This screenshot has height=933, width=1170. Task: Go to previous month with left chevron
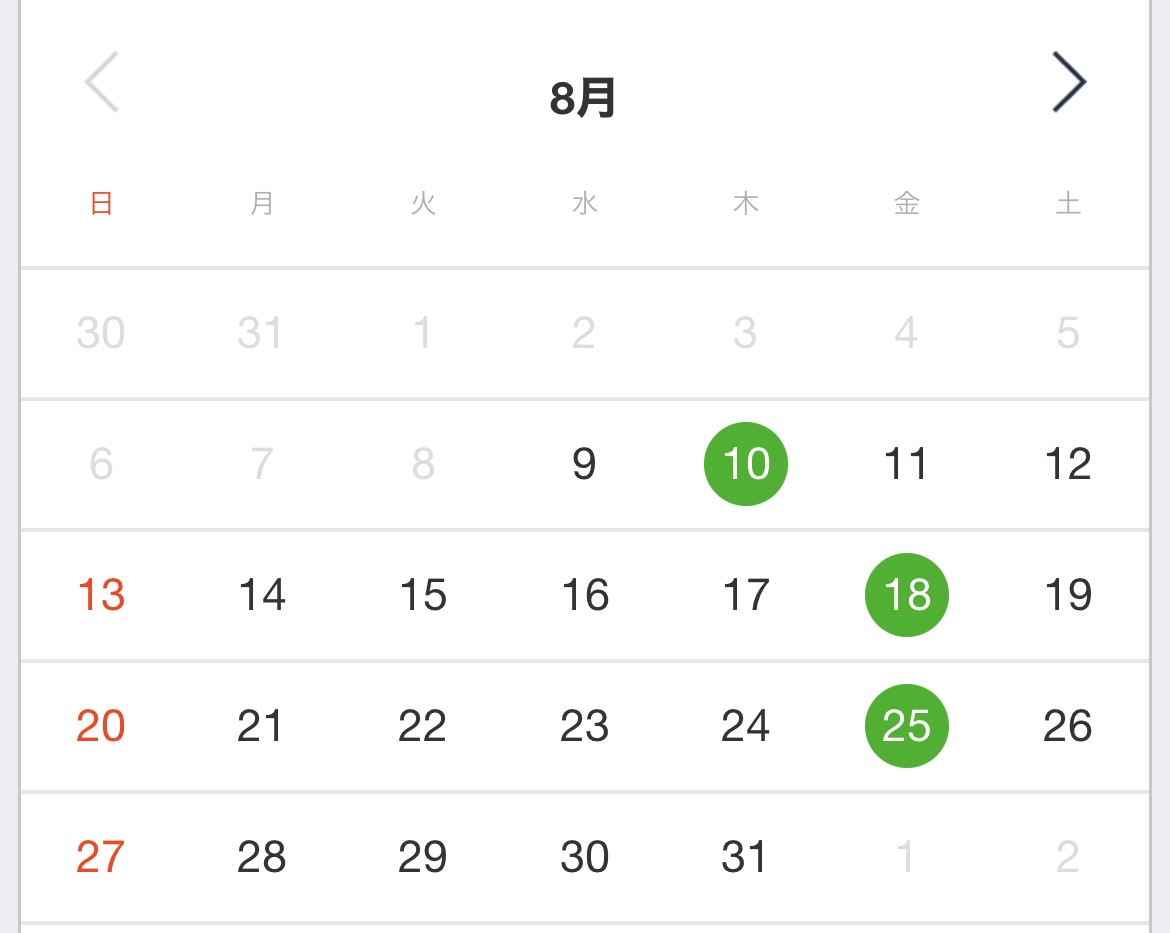pyautogui.click(x=101, y=82)
